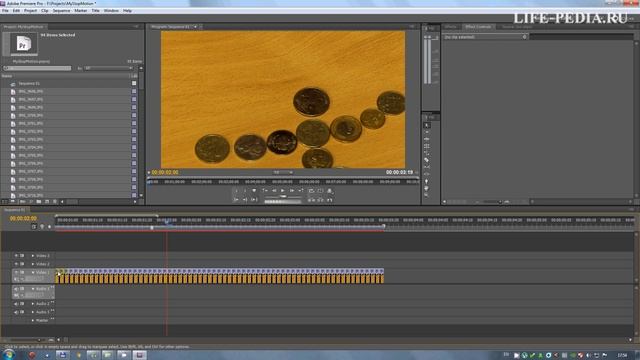Click the Lift button in Program monitor

311,200
